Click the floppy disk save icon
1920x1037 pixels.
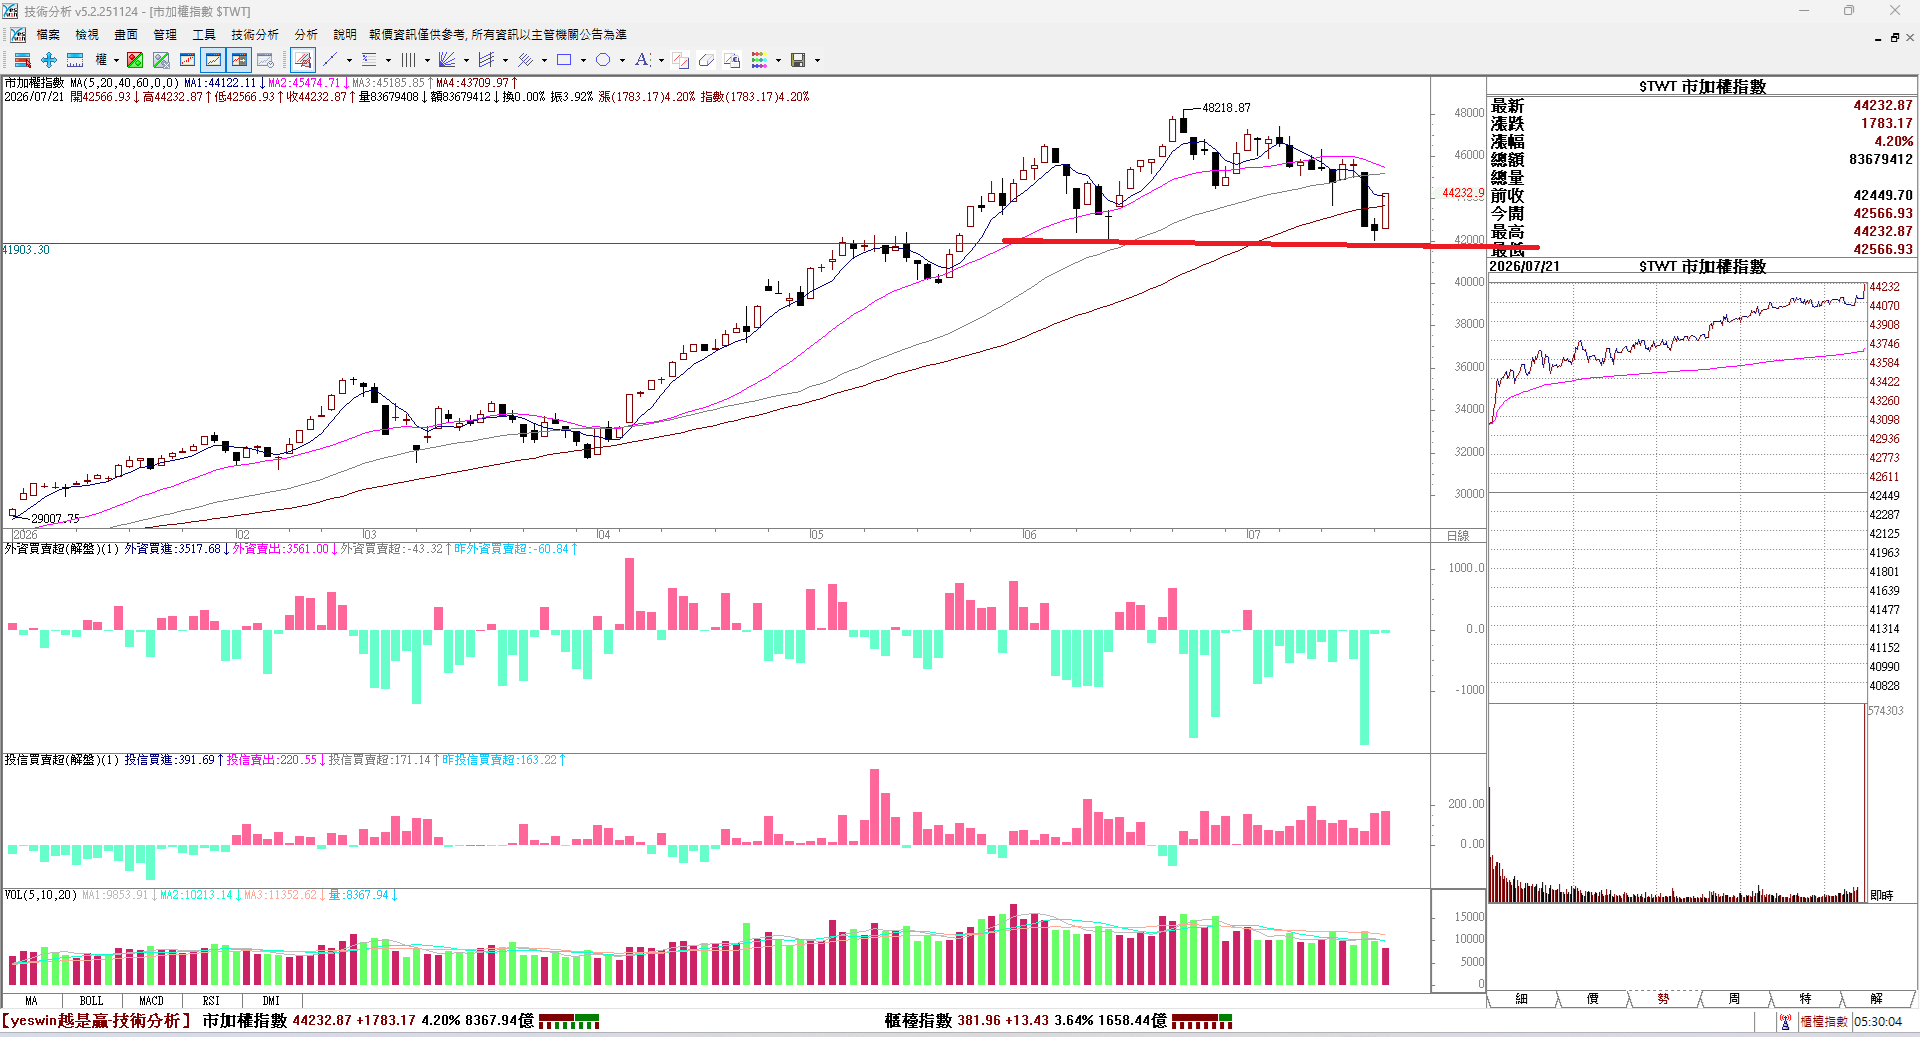pos(798,60)
